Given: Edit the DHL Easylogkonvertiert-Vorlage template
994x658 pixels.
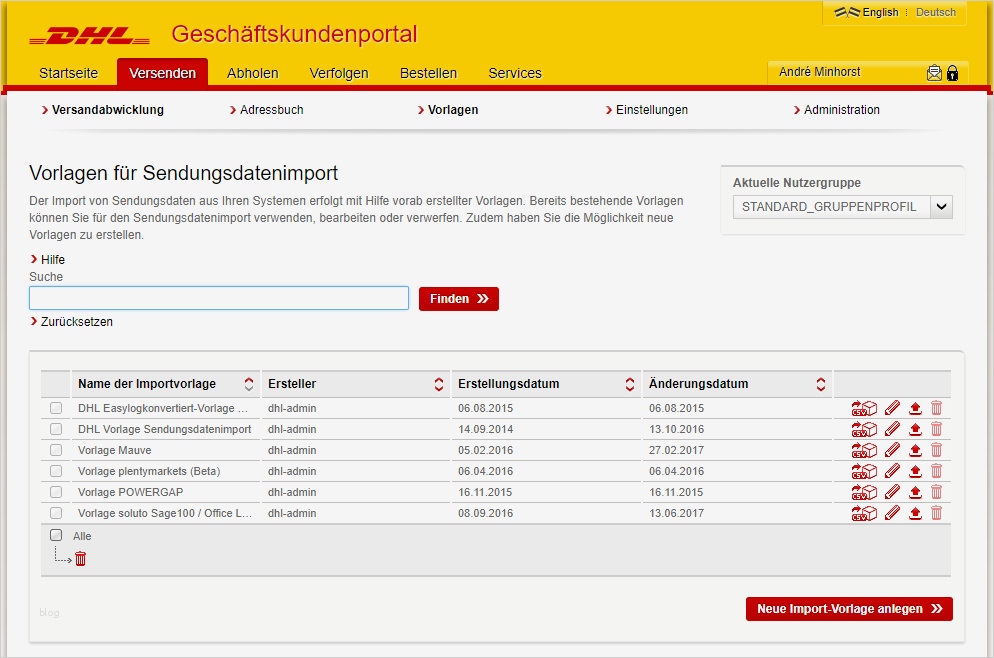Looking at the screenshot, I should 893,408.
